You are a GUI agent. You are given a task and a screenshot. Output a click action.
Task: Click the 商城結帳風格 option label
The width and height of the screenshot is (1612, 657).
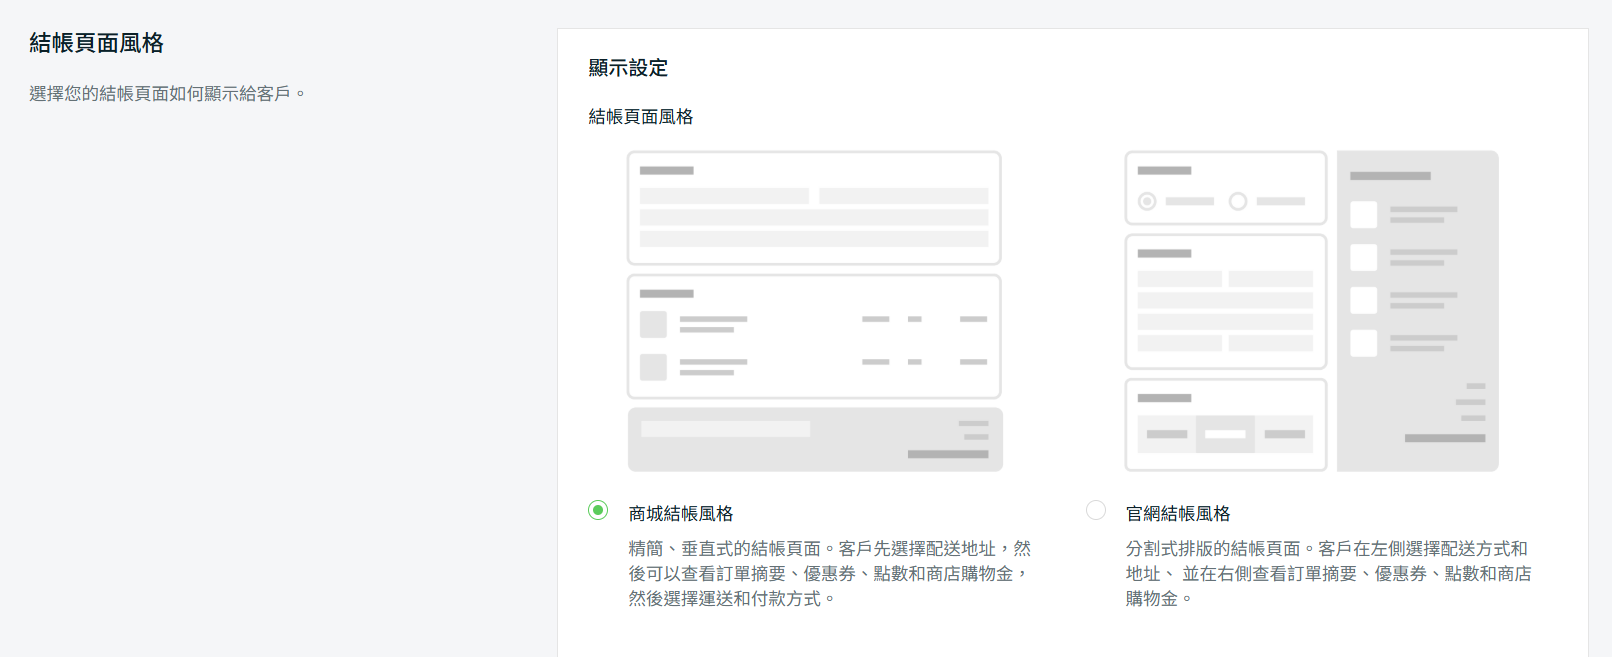[681, 514]
